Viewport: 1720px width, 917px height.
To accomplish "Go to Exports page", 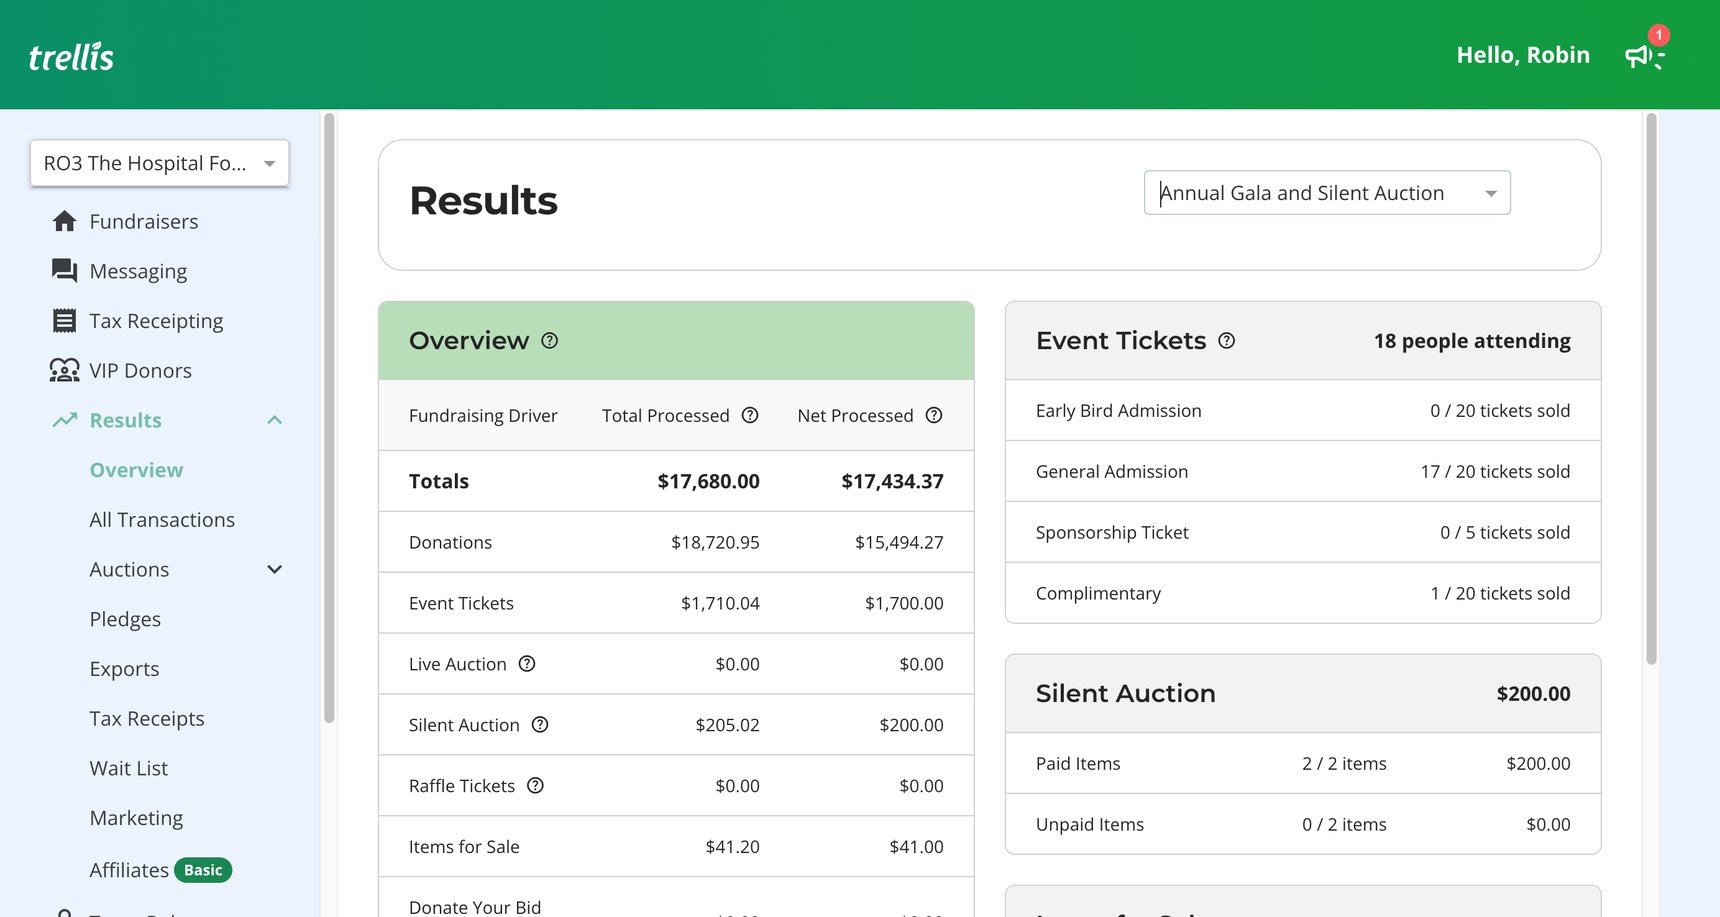I will point(124,668).
